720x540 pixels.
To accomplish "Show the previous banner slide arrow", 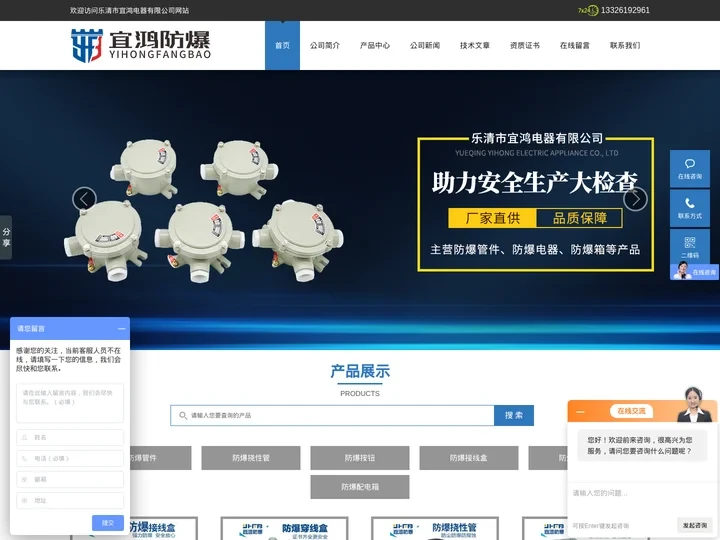I will coord(84,199).
